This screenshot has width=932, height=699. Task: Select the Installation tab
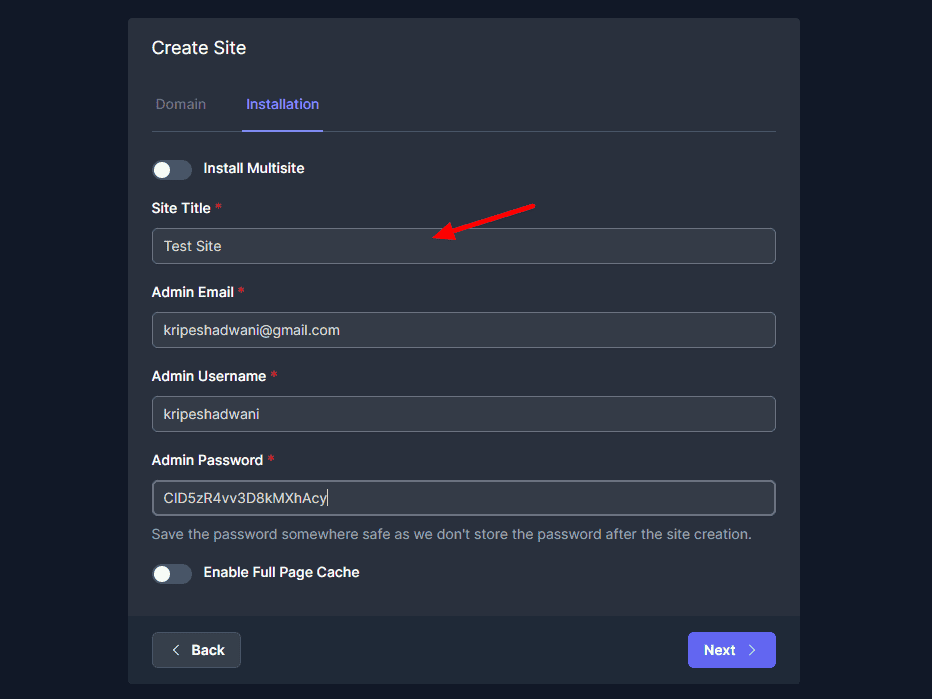(282, 104)
